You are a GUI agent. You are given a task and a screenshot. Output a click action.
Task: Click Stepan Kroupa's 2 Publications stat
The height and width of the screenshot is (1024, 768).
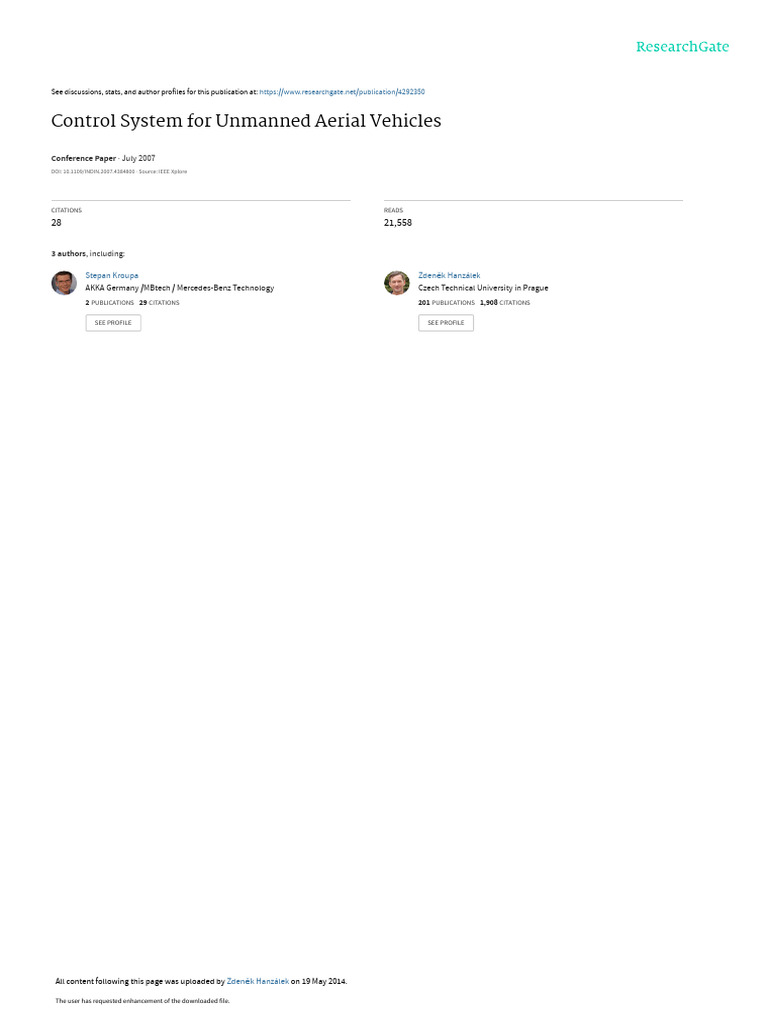(x=110, y=303)
